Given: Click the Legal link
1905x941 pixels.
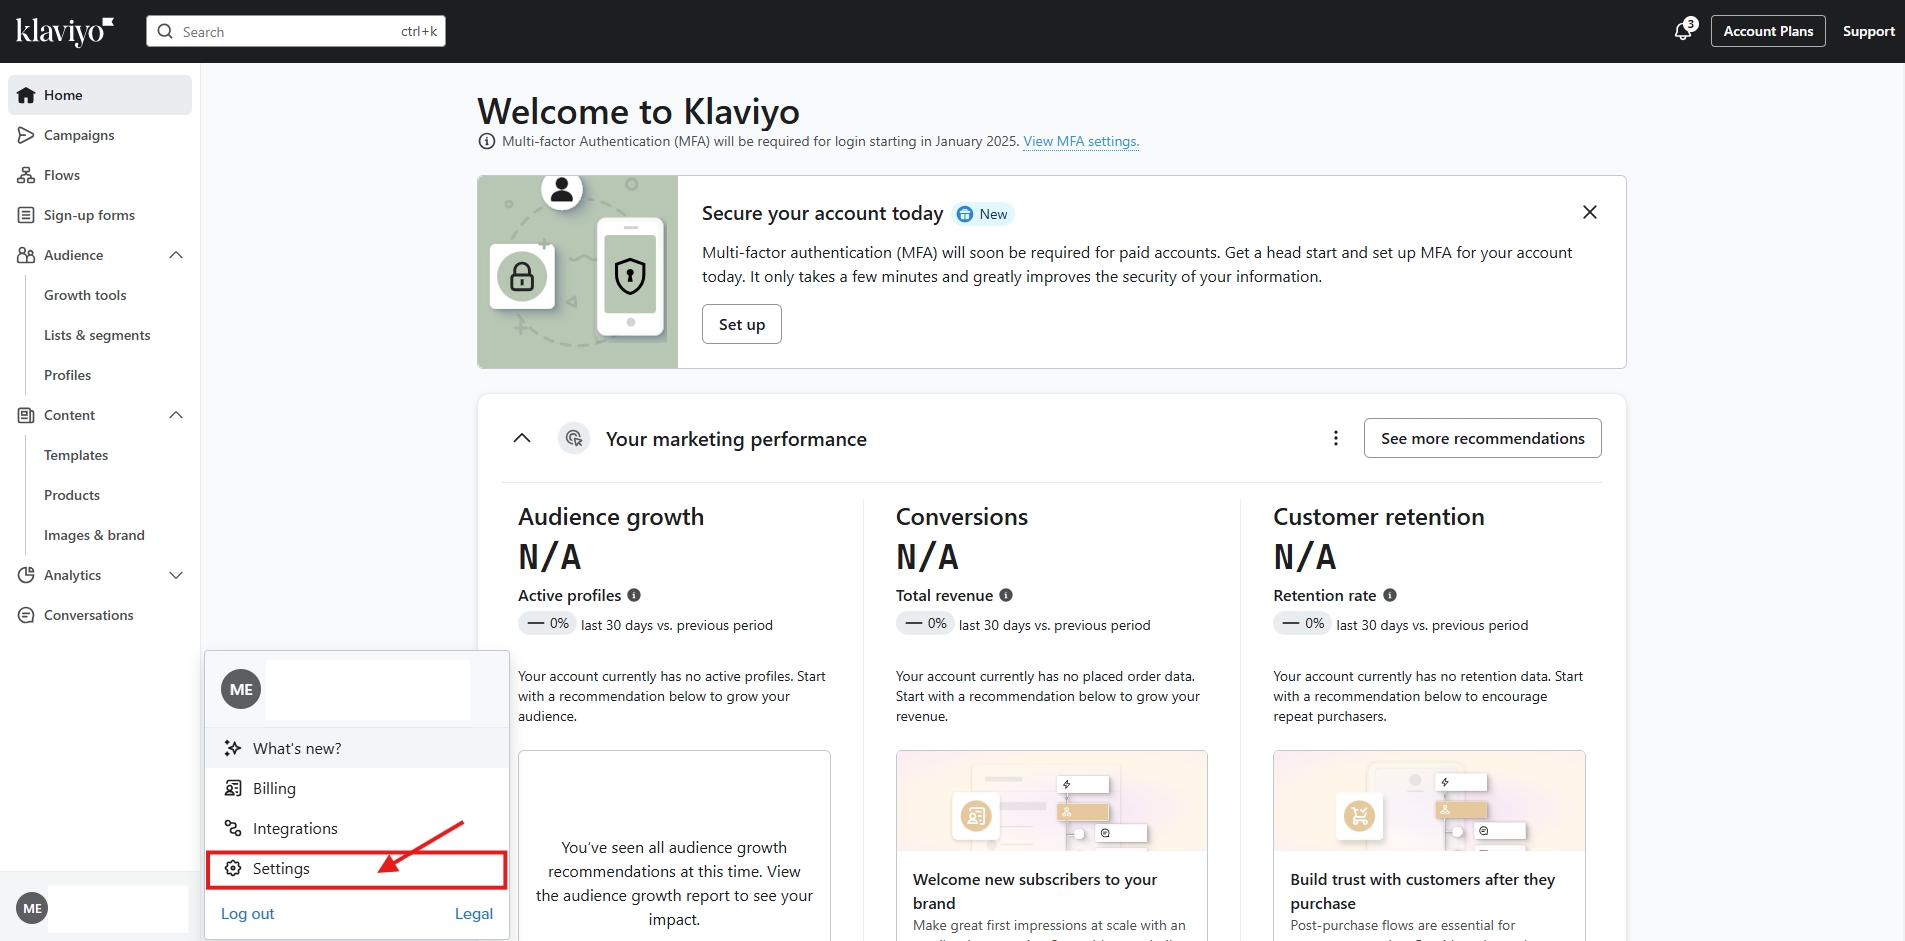Looking at the screenshot, I should [x=474, y=914].
